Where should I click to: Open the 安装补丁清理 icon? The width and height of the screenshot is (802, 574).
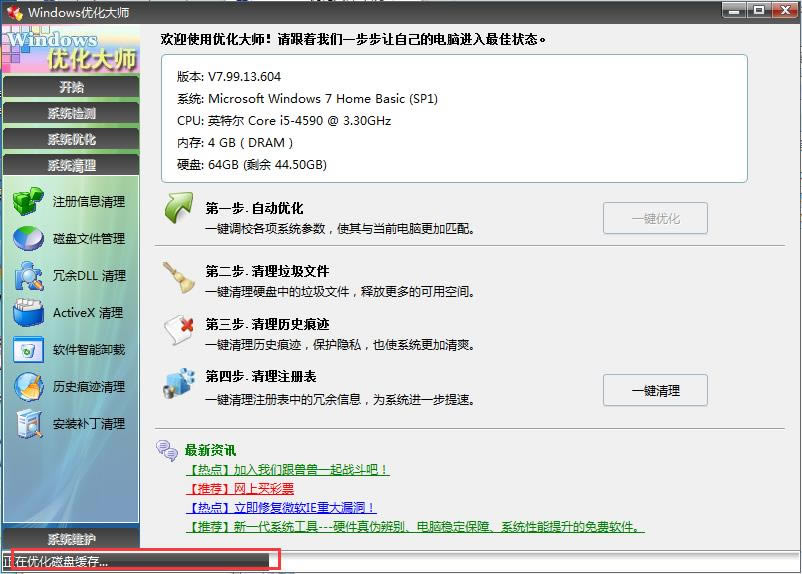(28, 424)
